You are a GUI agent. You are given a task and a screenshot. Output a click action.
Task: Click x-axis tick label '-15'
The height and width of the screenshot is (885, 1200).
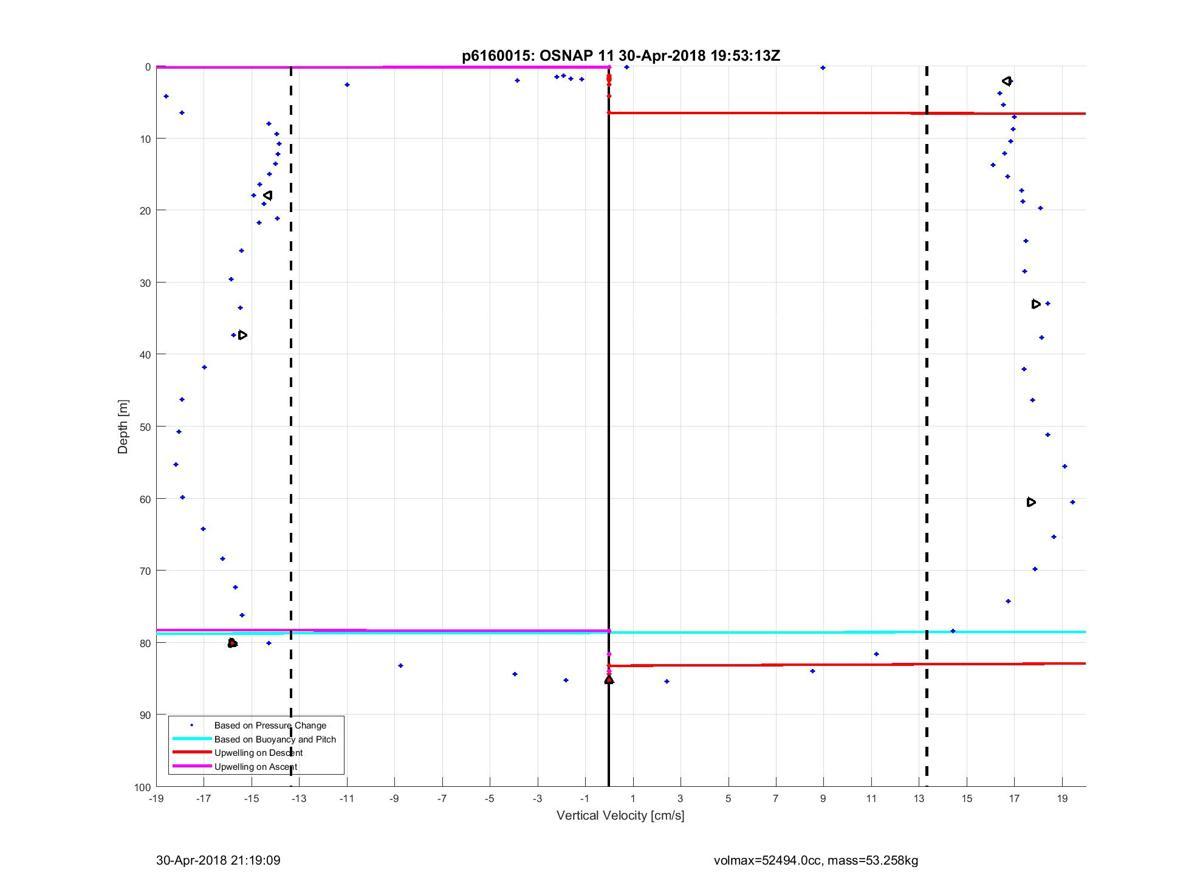(251, 799)
